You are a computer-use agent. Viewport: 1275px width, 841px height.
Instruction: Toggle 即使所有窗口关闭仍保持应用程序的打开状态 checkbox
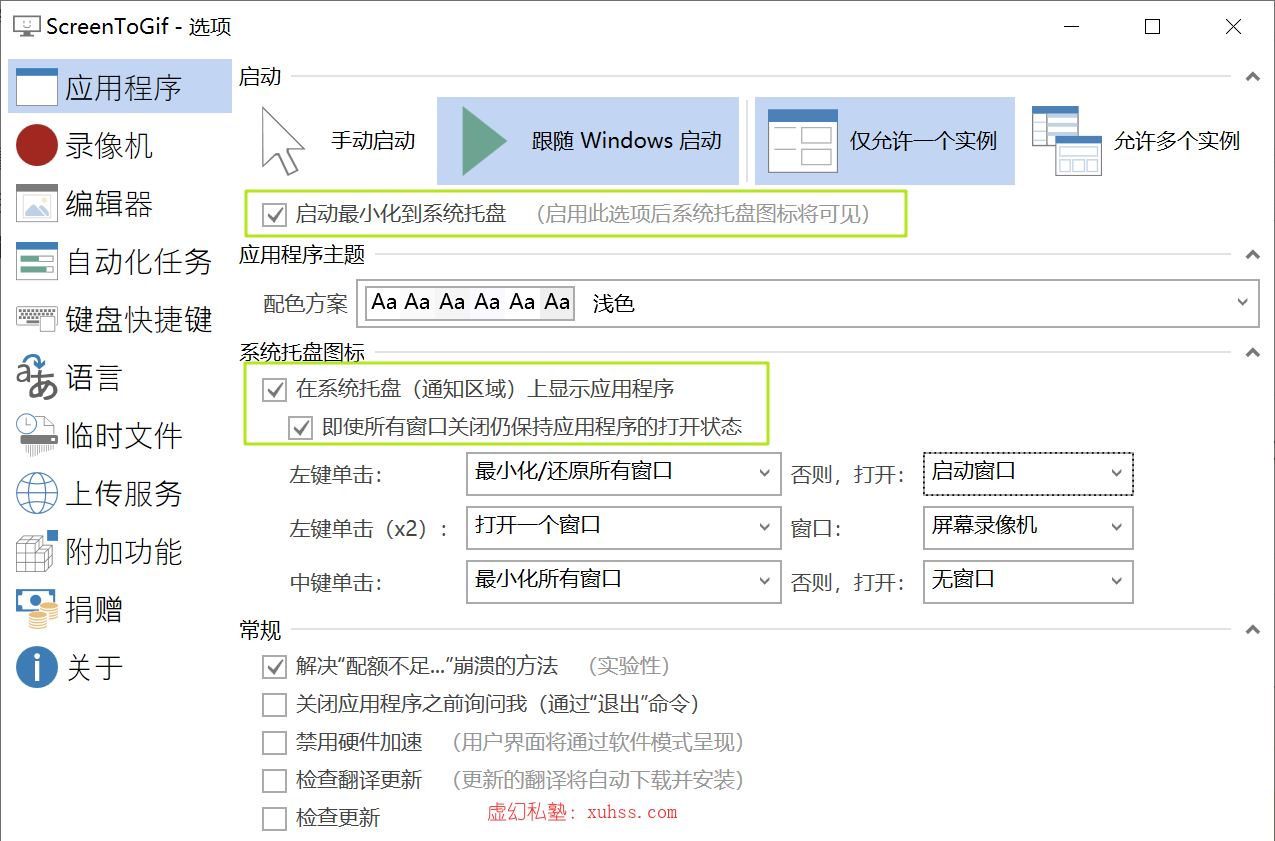[x=300, y=428]
